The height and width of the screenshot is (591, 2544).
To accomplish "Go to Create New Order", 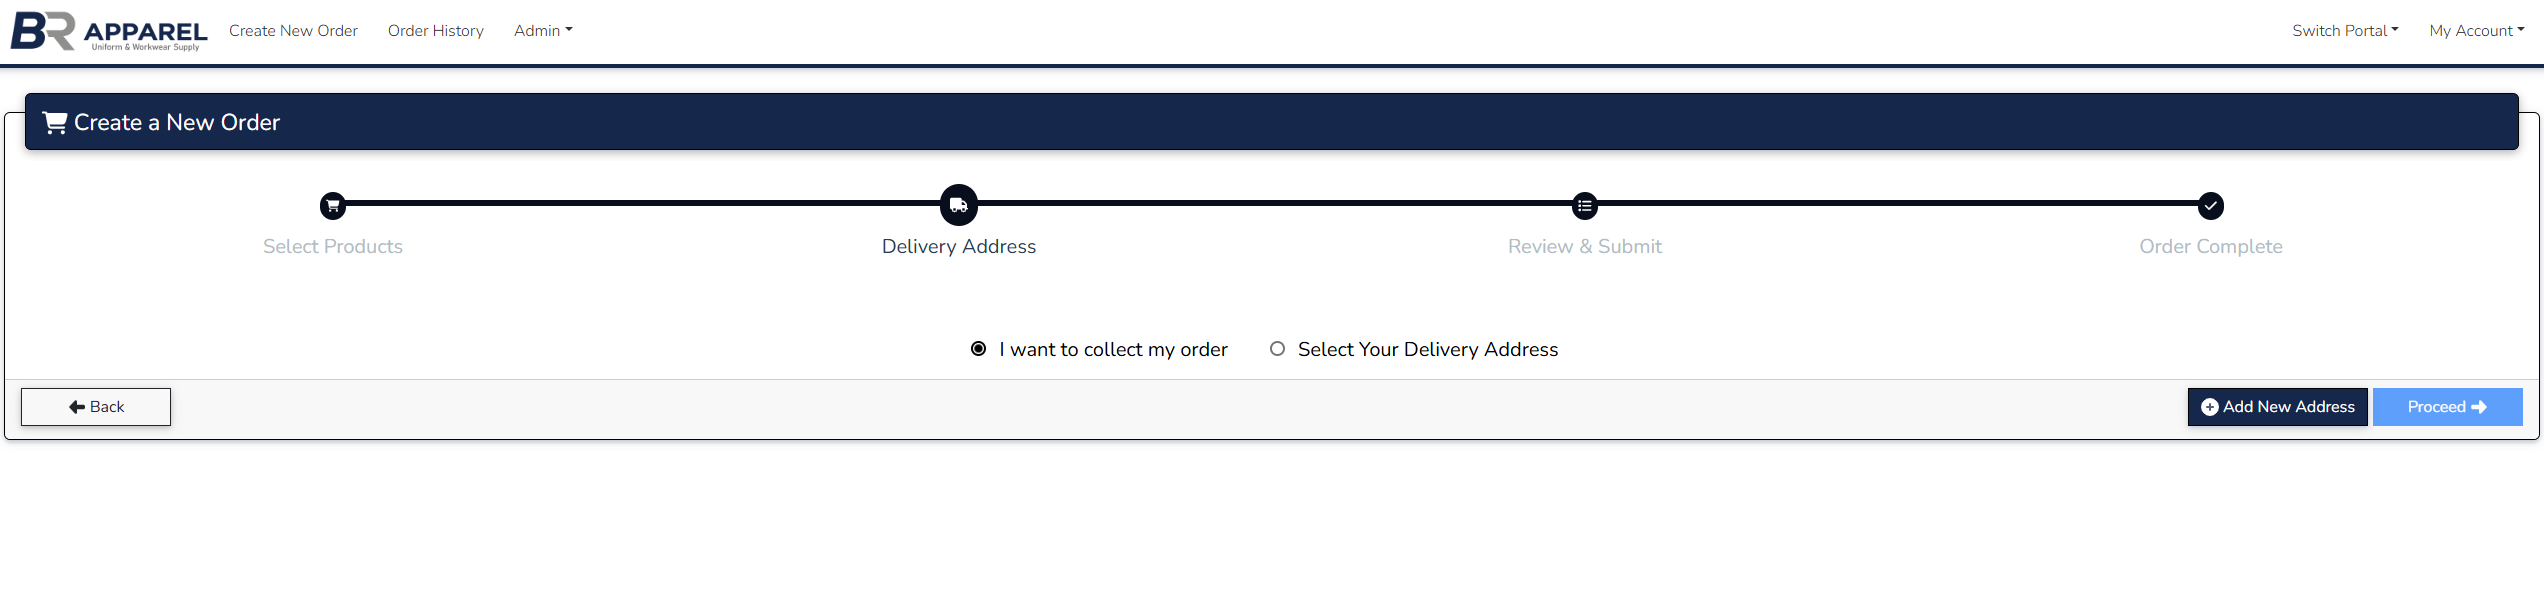I will pyautogui.click(x=293, y=31).
